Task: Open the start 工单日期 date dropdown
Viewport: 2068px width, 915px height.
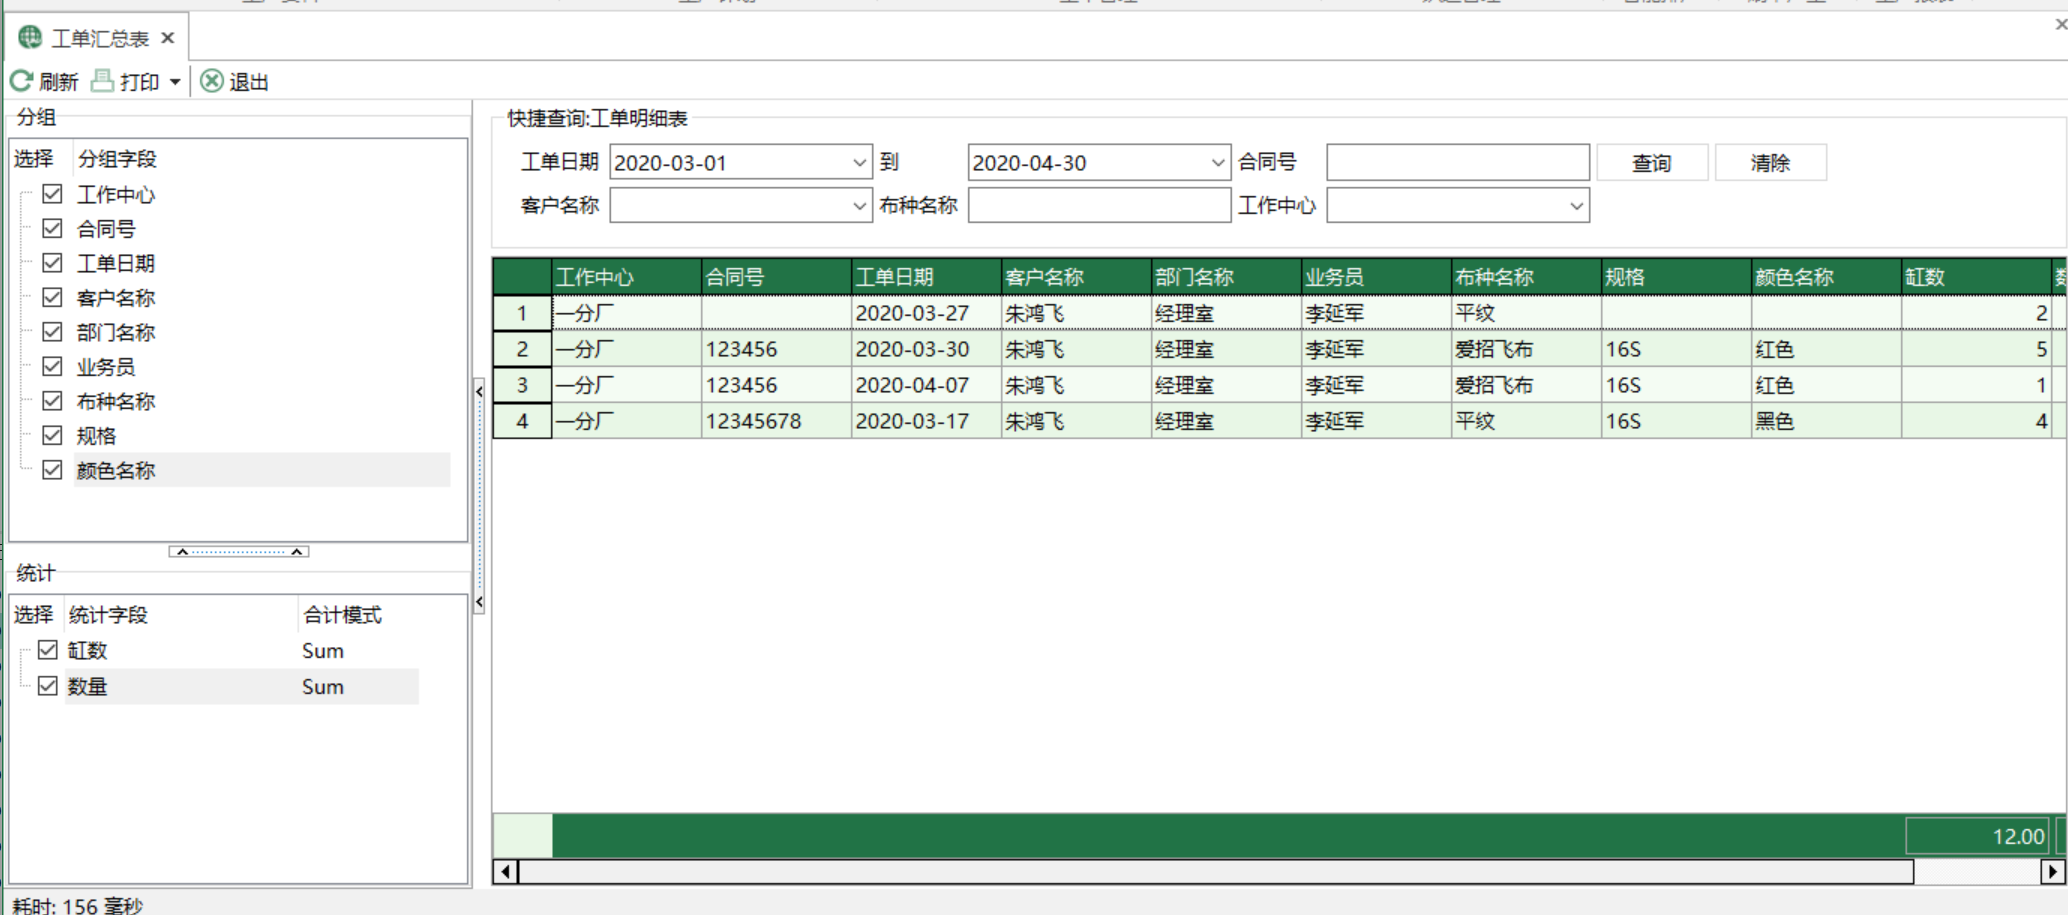Action: 859,163
